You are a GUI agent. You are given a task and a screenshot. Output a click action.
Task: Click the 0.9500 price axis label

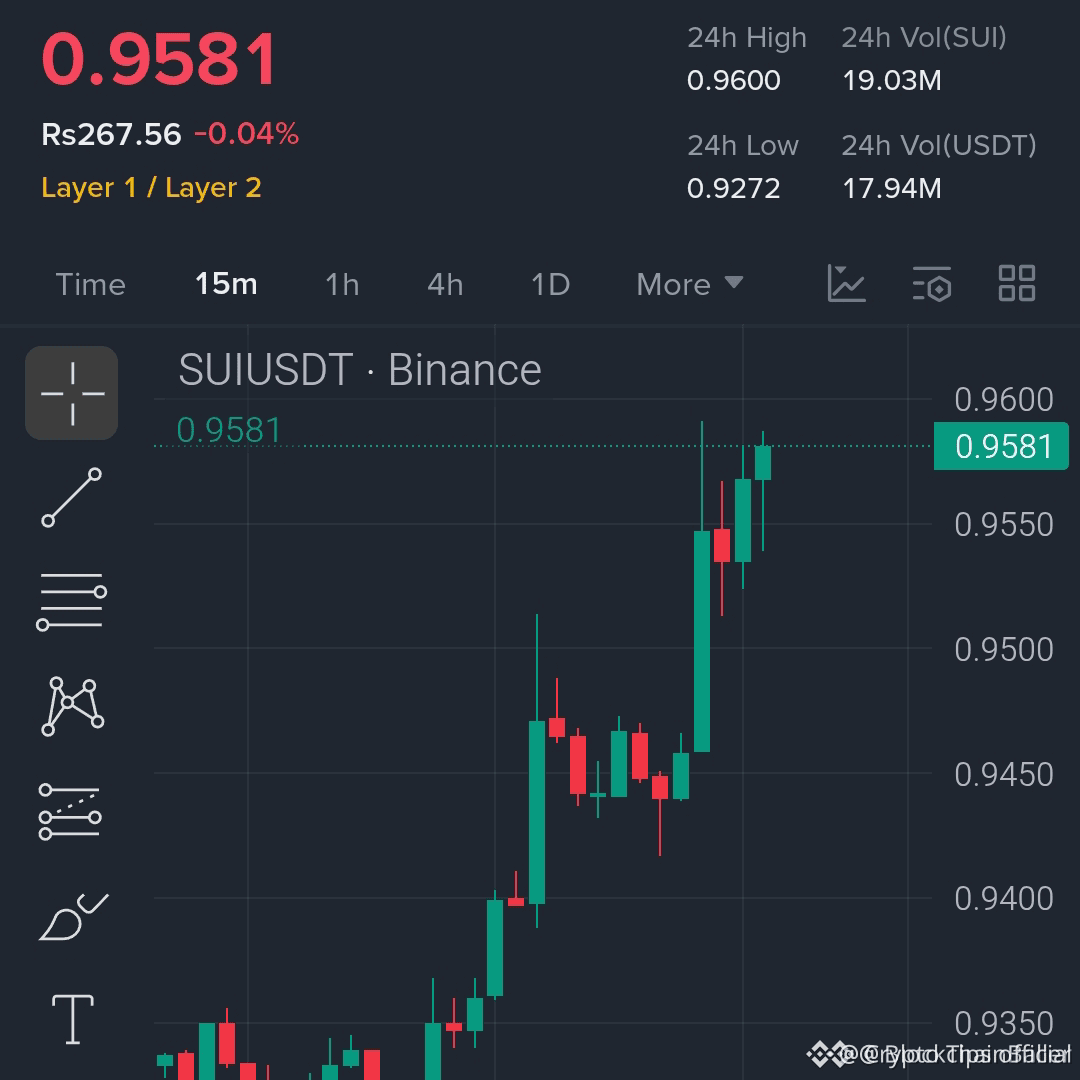(1004, 649)
